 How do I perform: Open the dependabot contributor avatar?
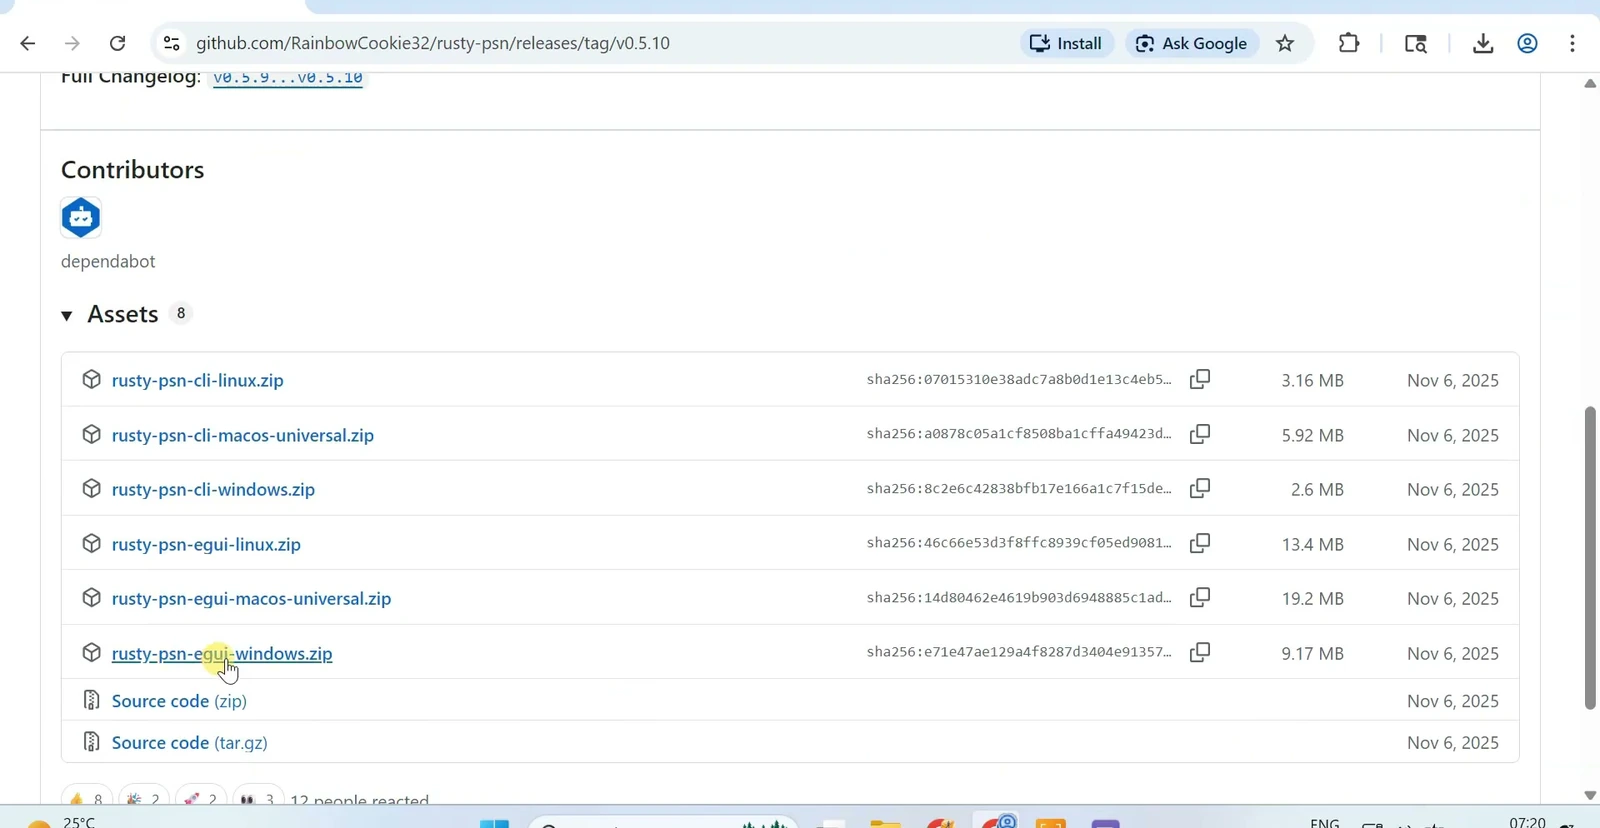coord(81,218)
